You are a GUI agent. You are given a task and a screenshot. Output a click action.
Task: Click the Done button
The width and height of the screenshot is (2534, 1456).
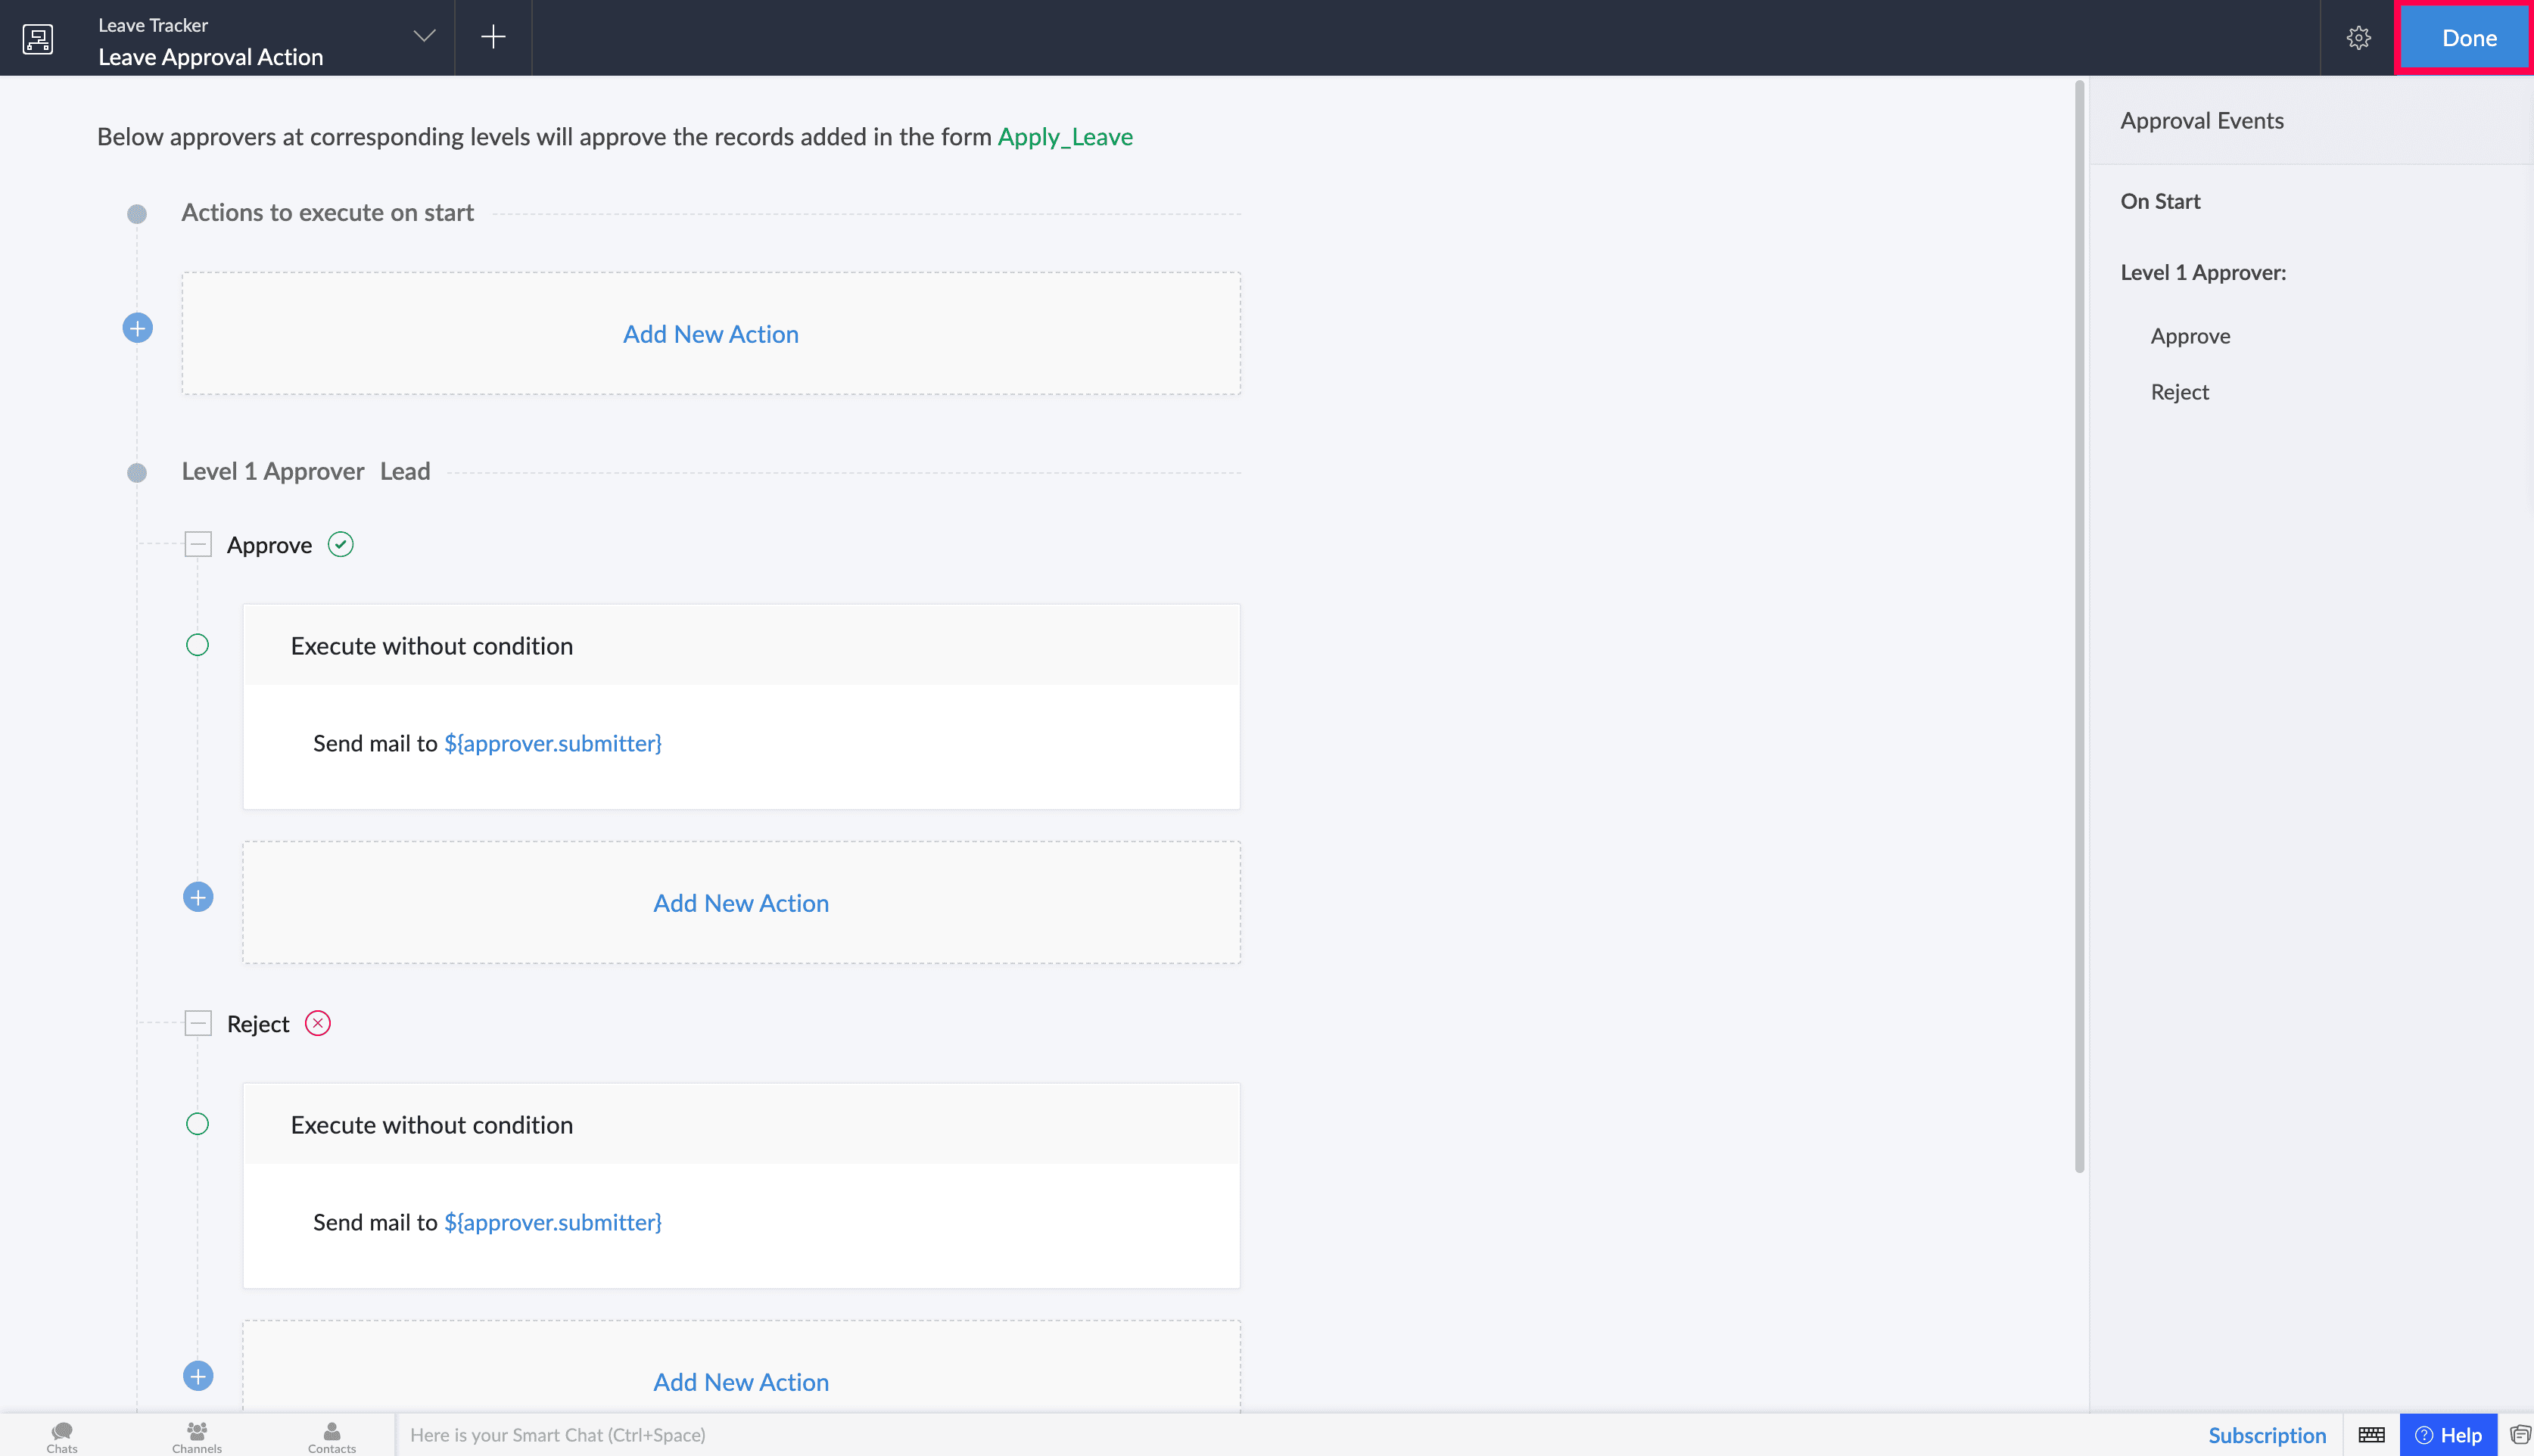(2466, 38)
